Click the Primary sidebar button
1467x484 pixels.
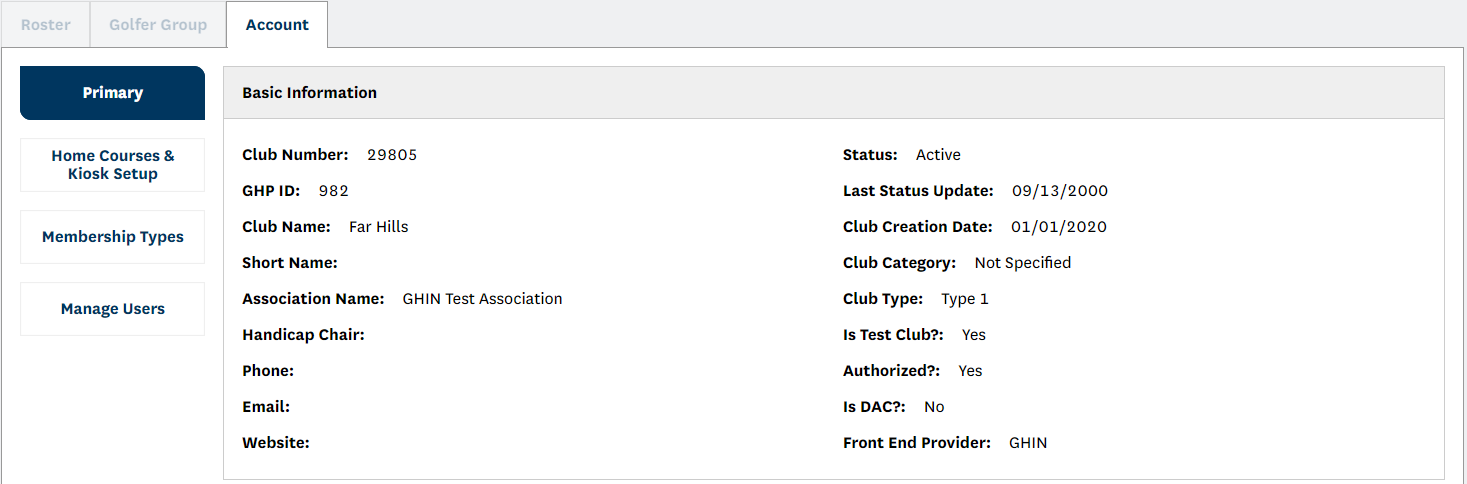coord(112,93)
